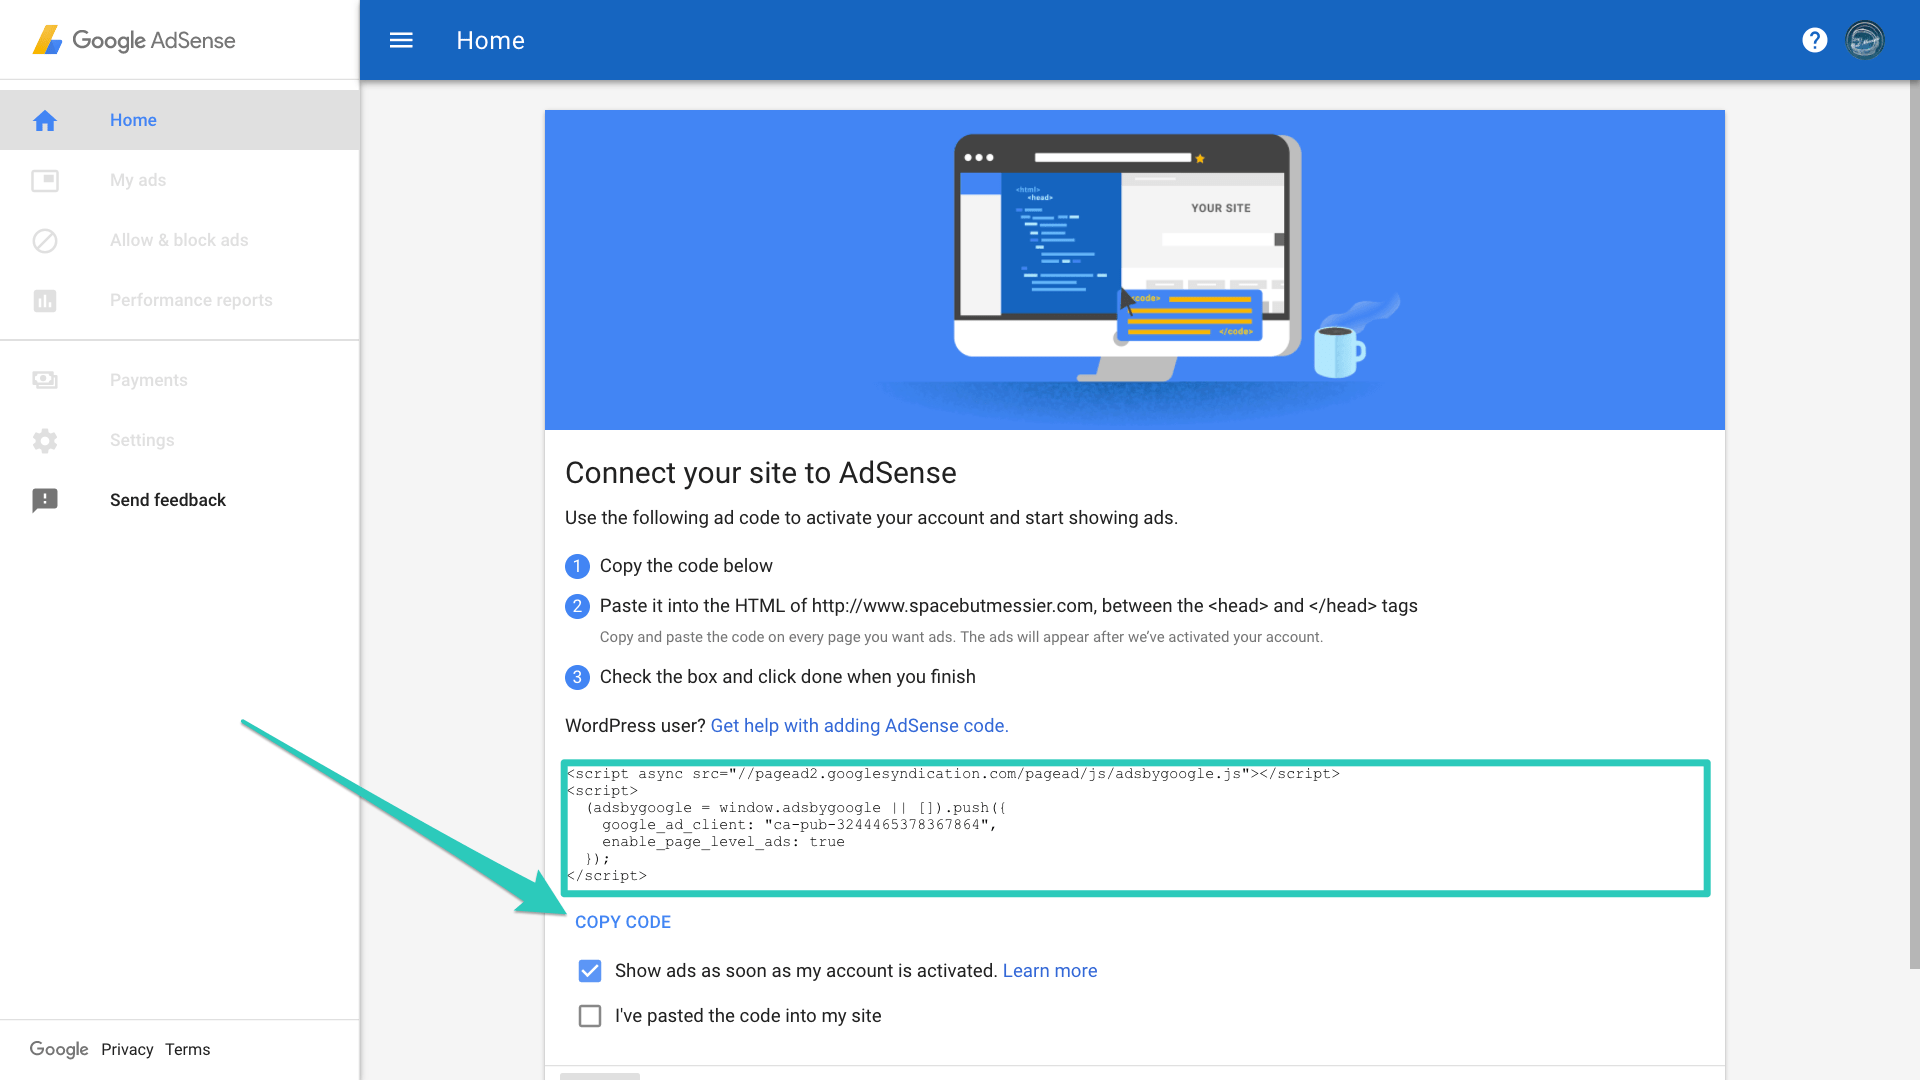Click the Google AdSense logo
Image resolution: width=1920 pixels, height=1080 pixels.
pos(134,40)
